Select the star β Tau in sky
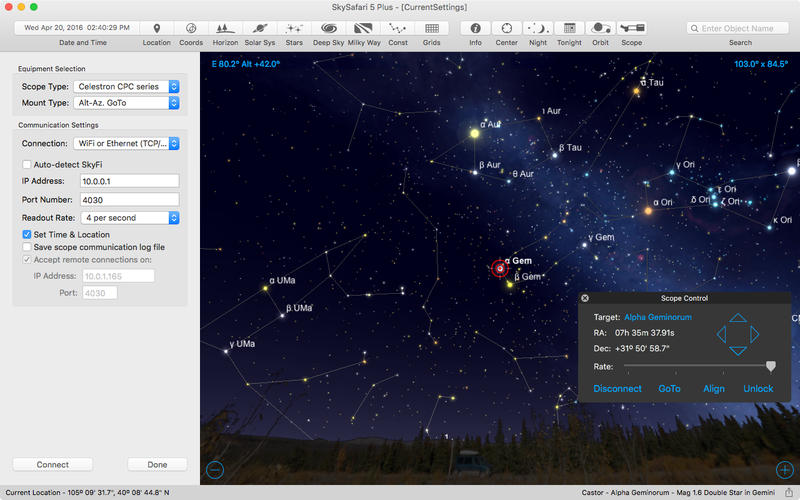 coord(555,155)
